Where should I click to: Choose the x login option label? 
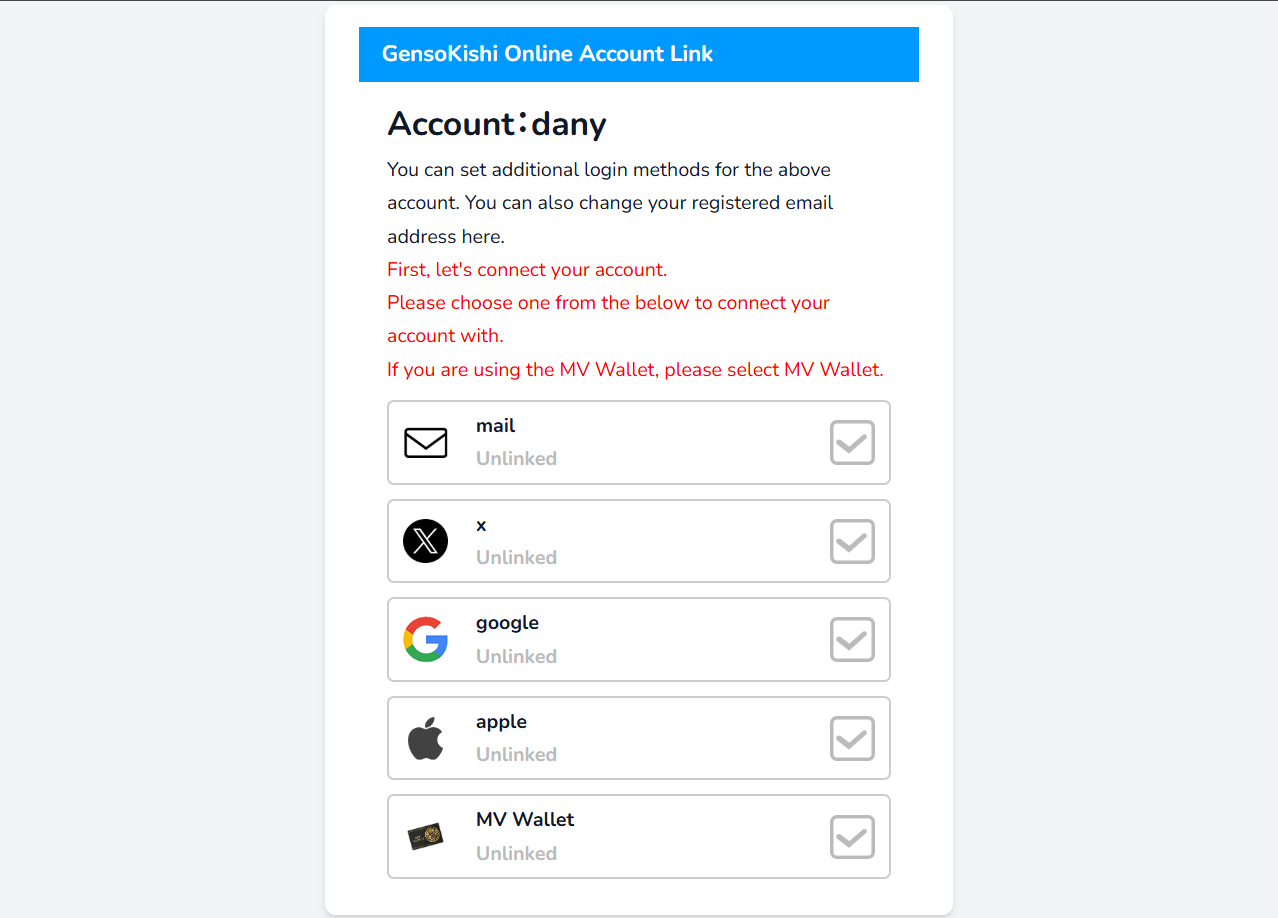click(481, 525)
